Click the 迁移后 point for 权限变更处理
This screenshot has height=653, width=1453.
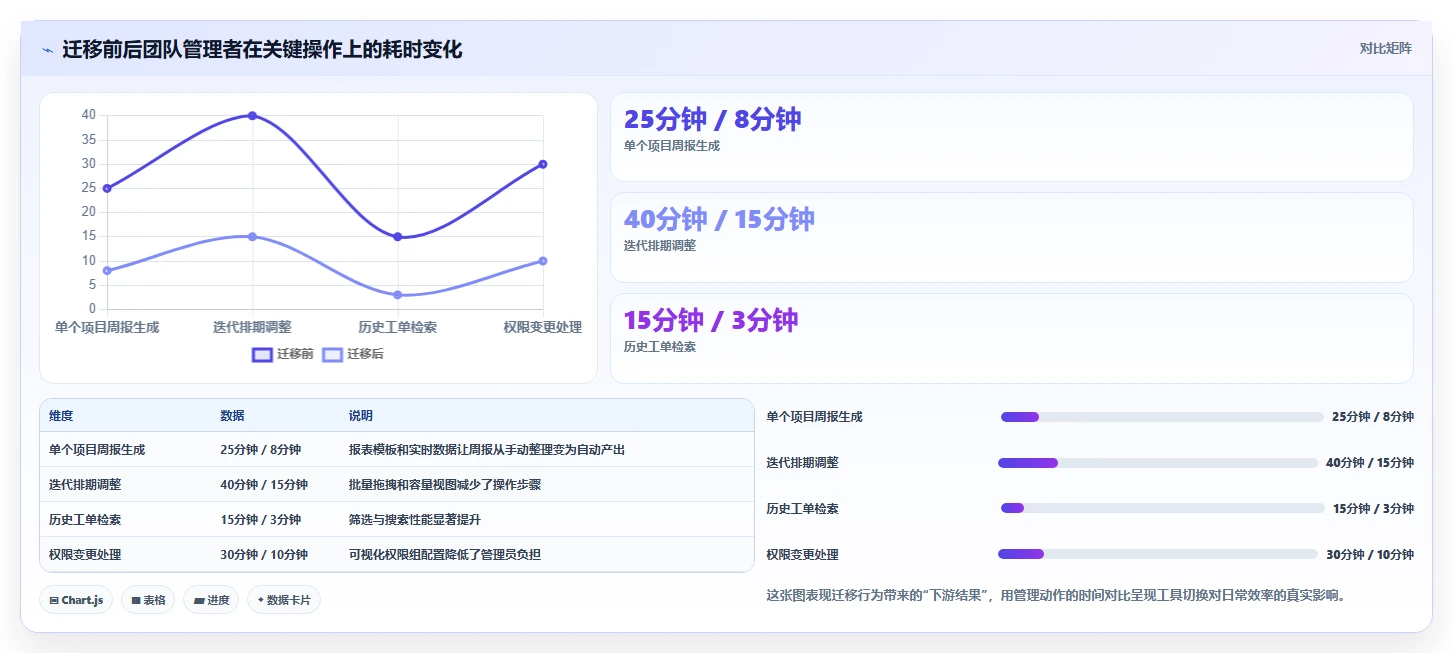(x=543, y=261)
